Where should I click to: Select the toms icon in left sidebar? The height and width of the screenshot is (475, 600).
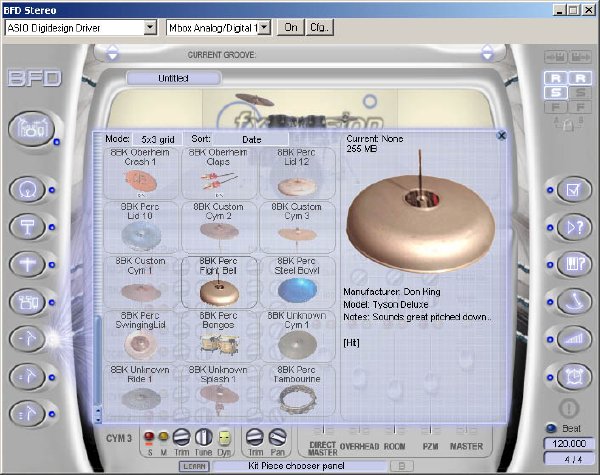(28, 302)
